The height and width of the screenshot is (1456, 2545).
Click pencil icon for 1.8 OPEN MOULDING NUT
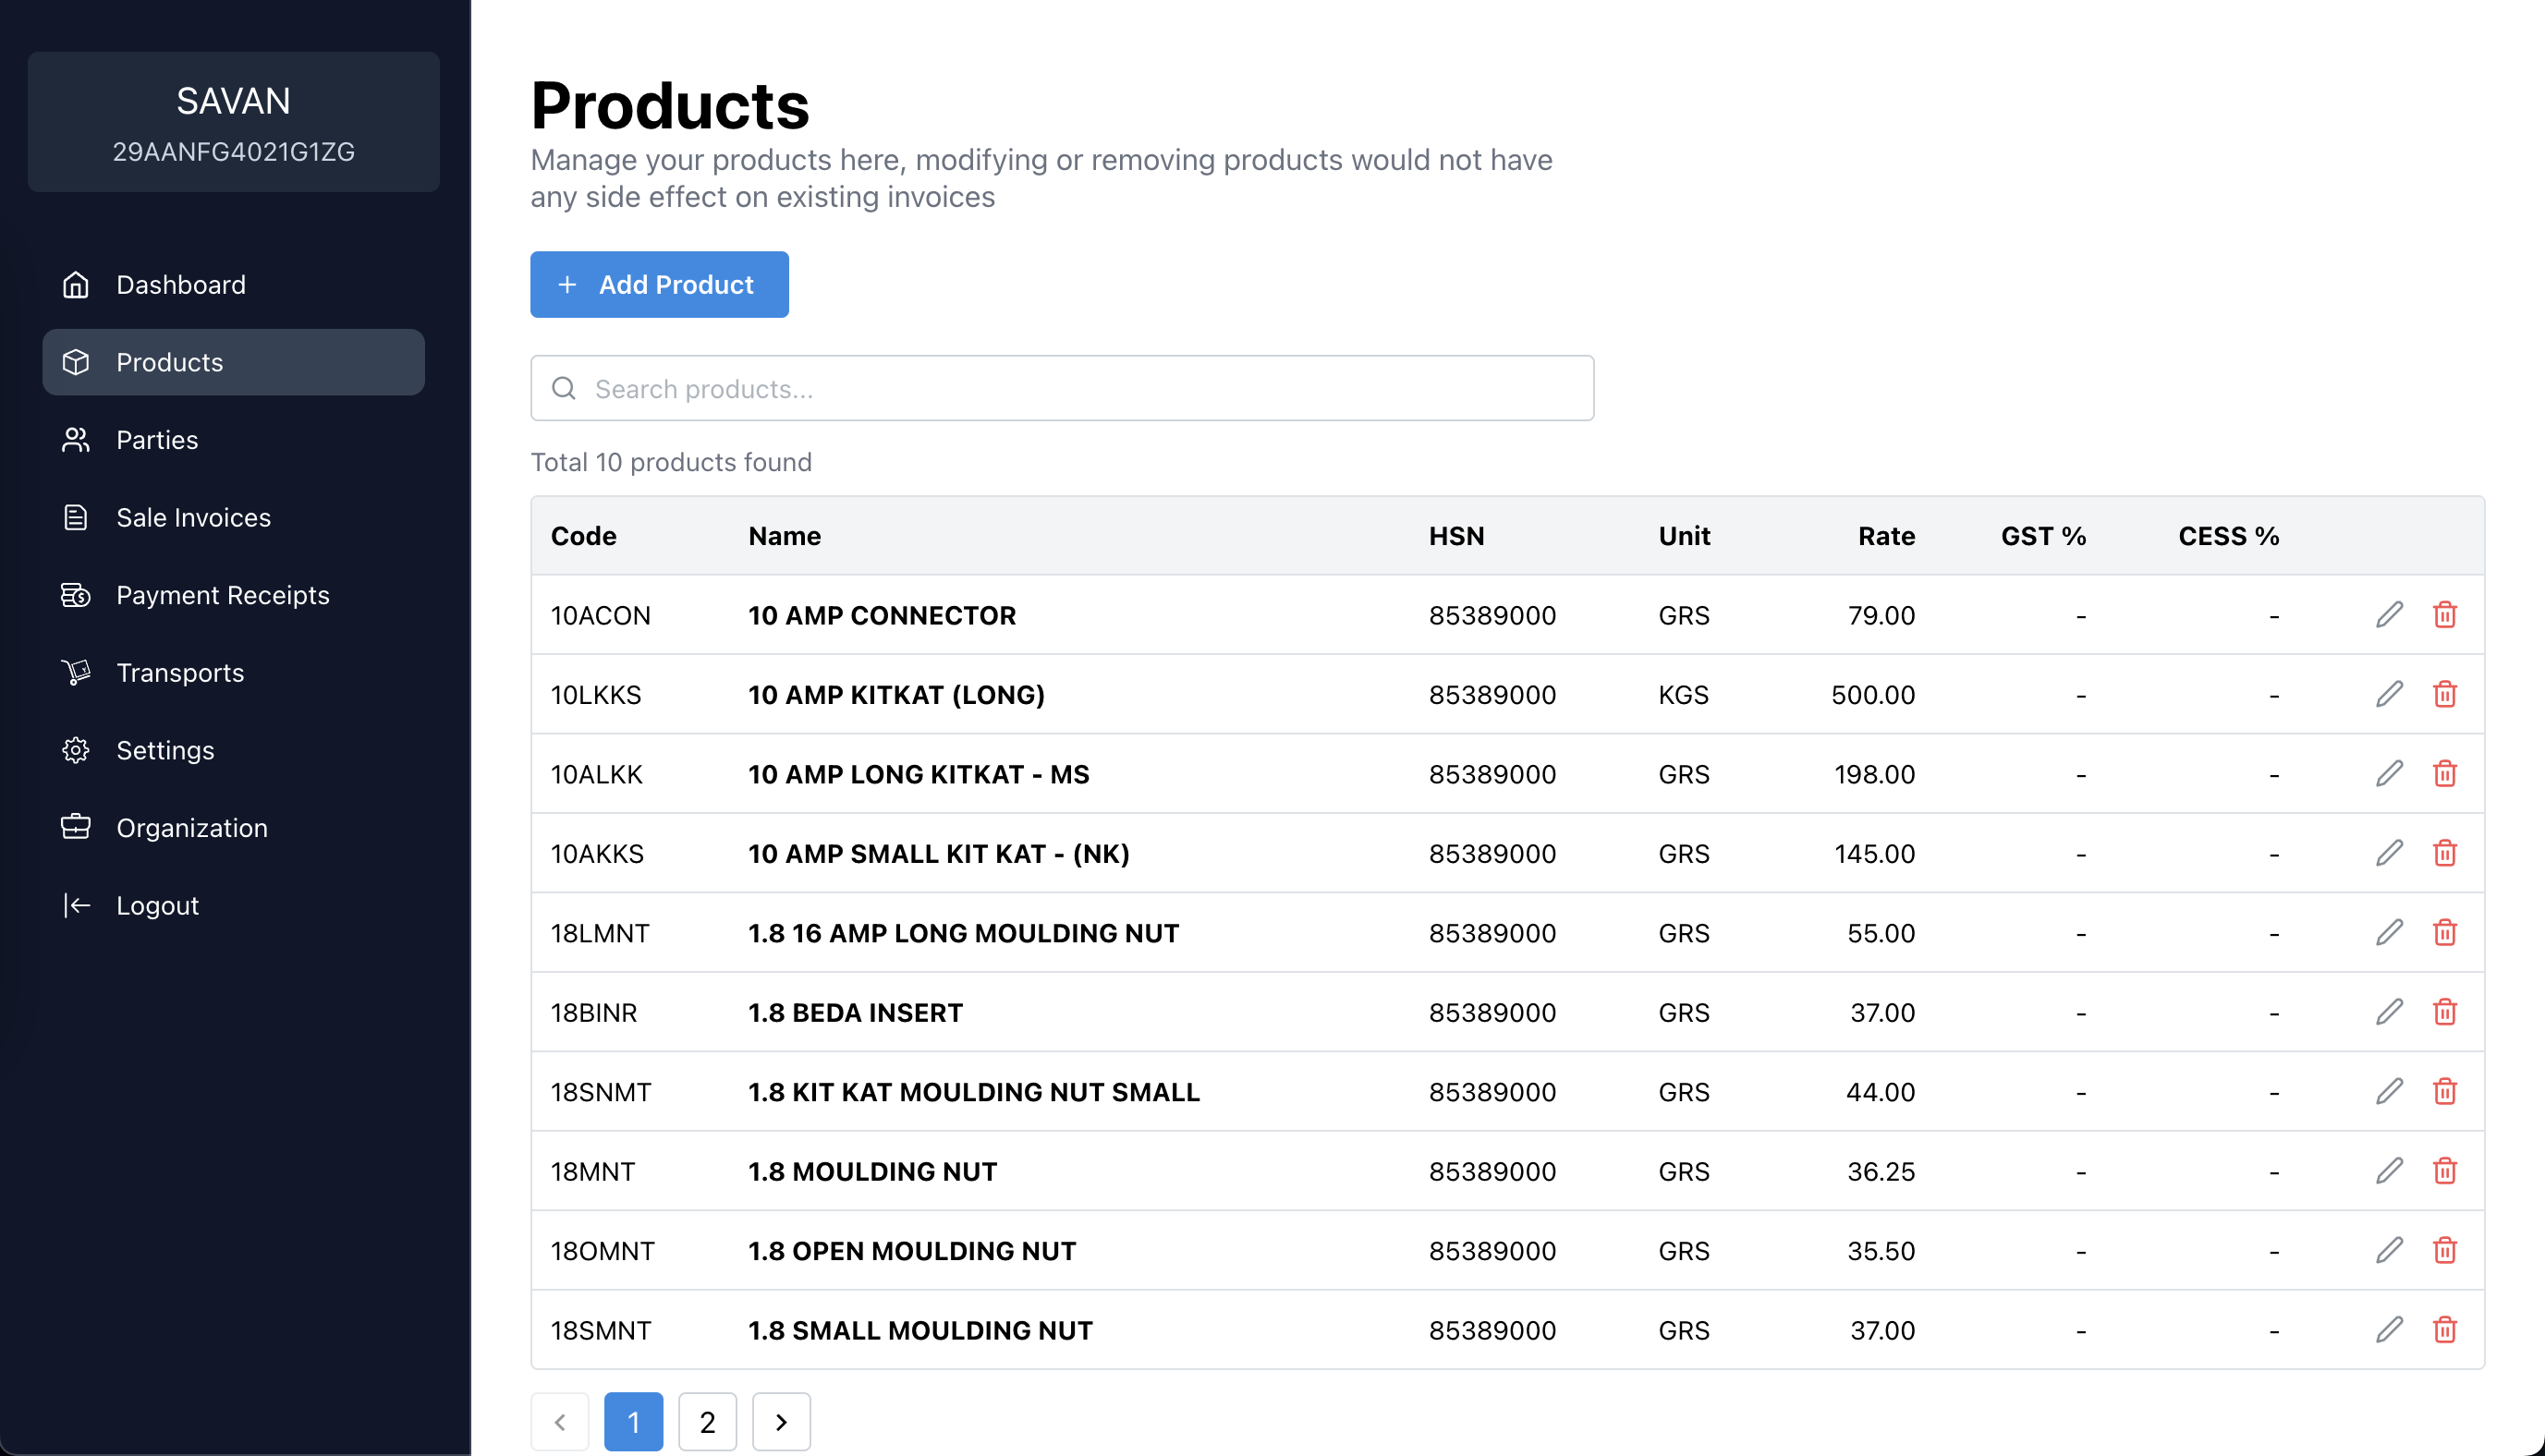2389,1250
